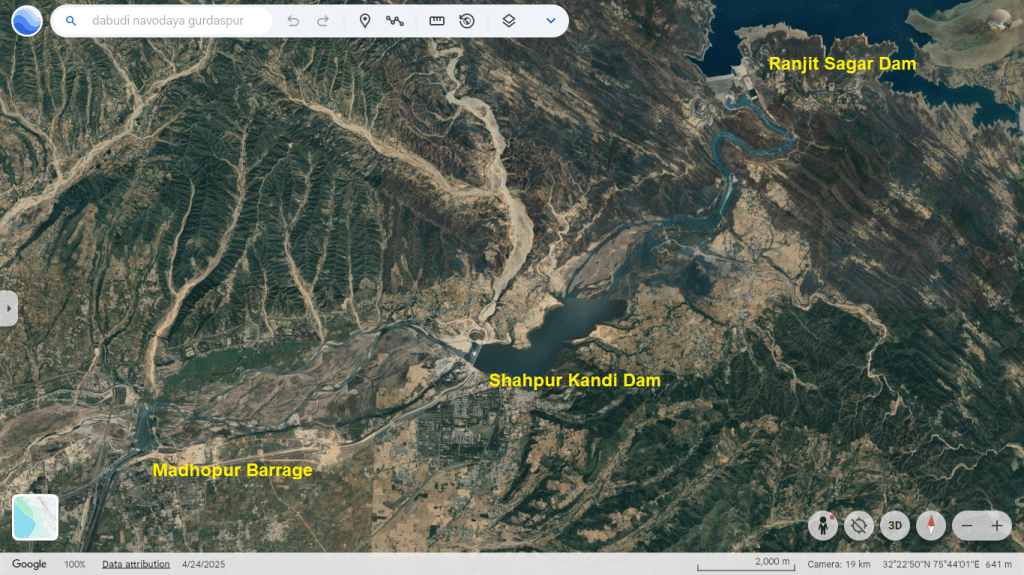Image resolution: width=1024 pixels, height=575 pixels.
Task: Show historical imagery with the clock icon
Action: [467, 21]
